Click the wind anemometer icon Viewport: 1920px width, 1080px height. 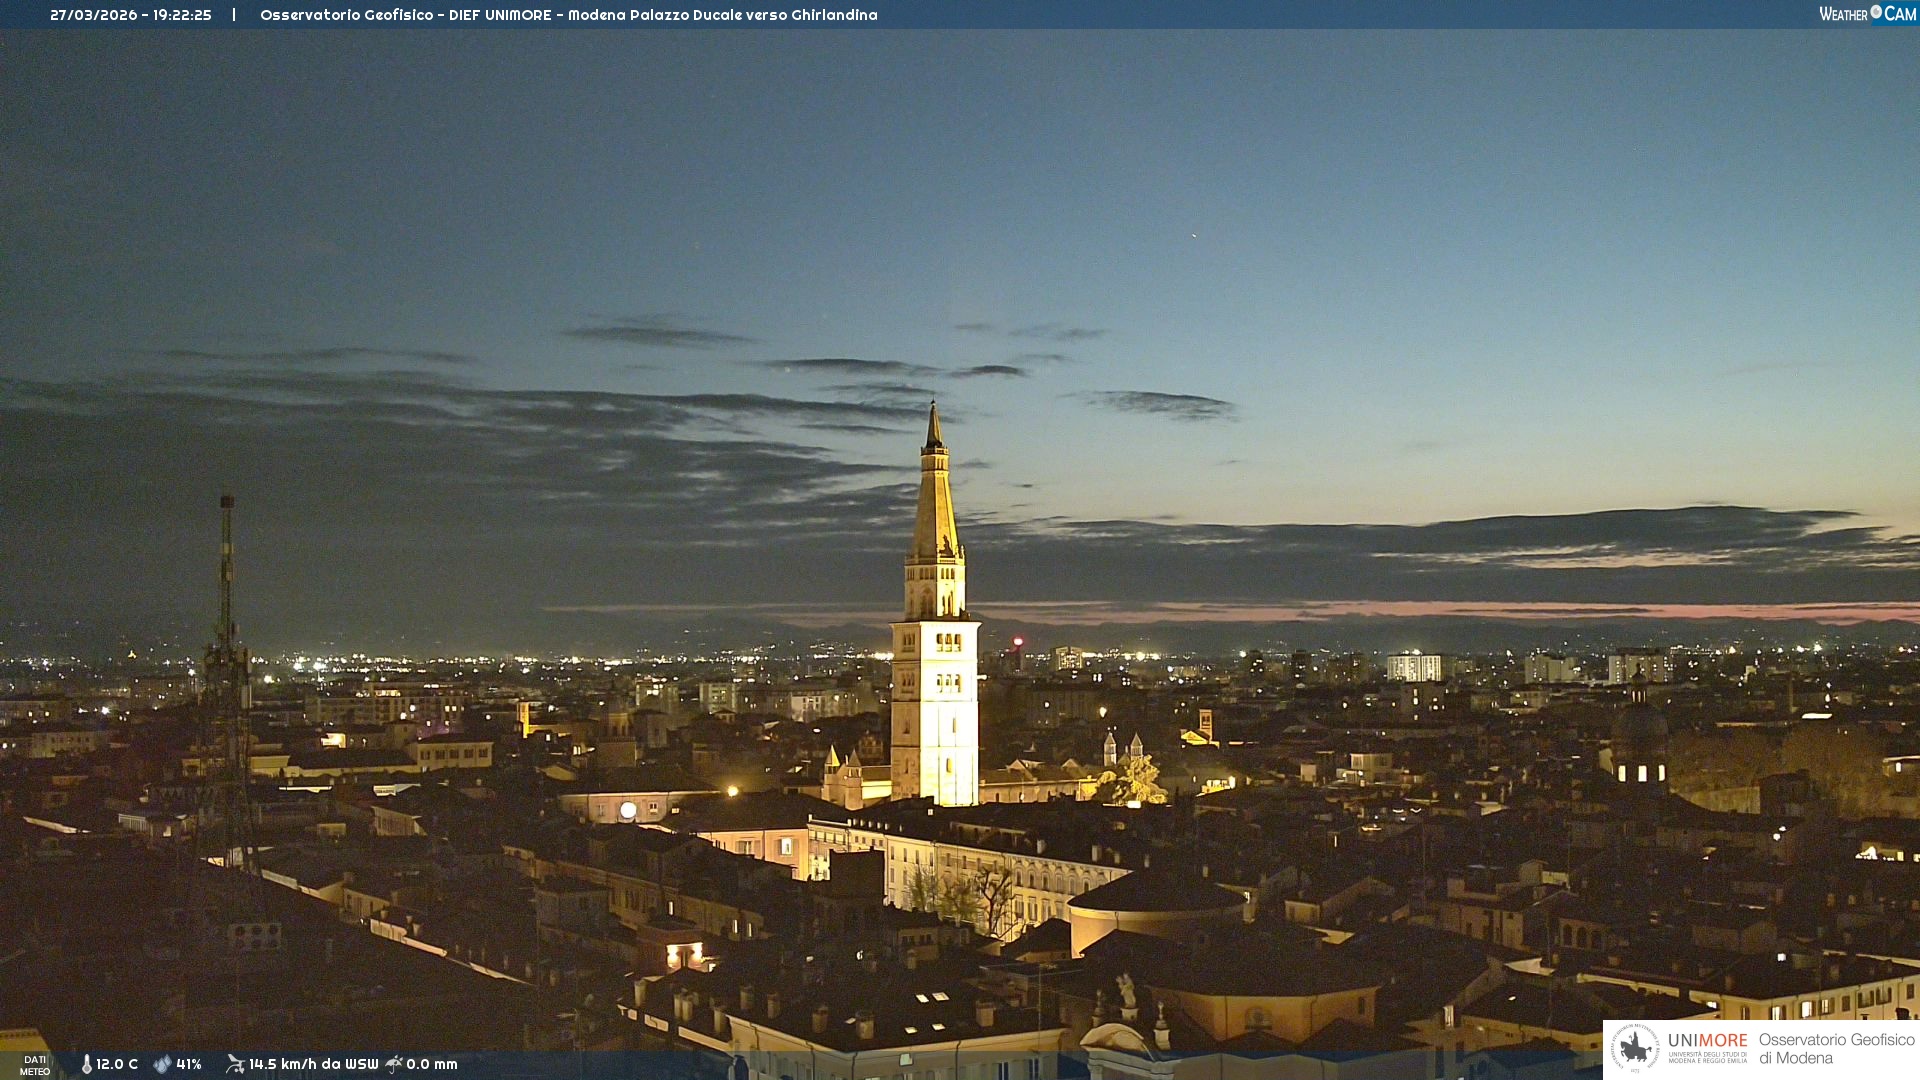235,1063
